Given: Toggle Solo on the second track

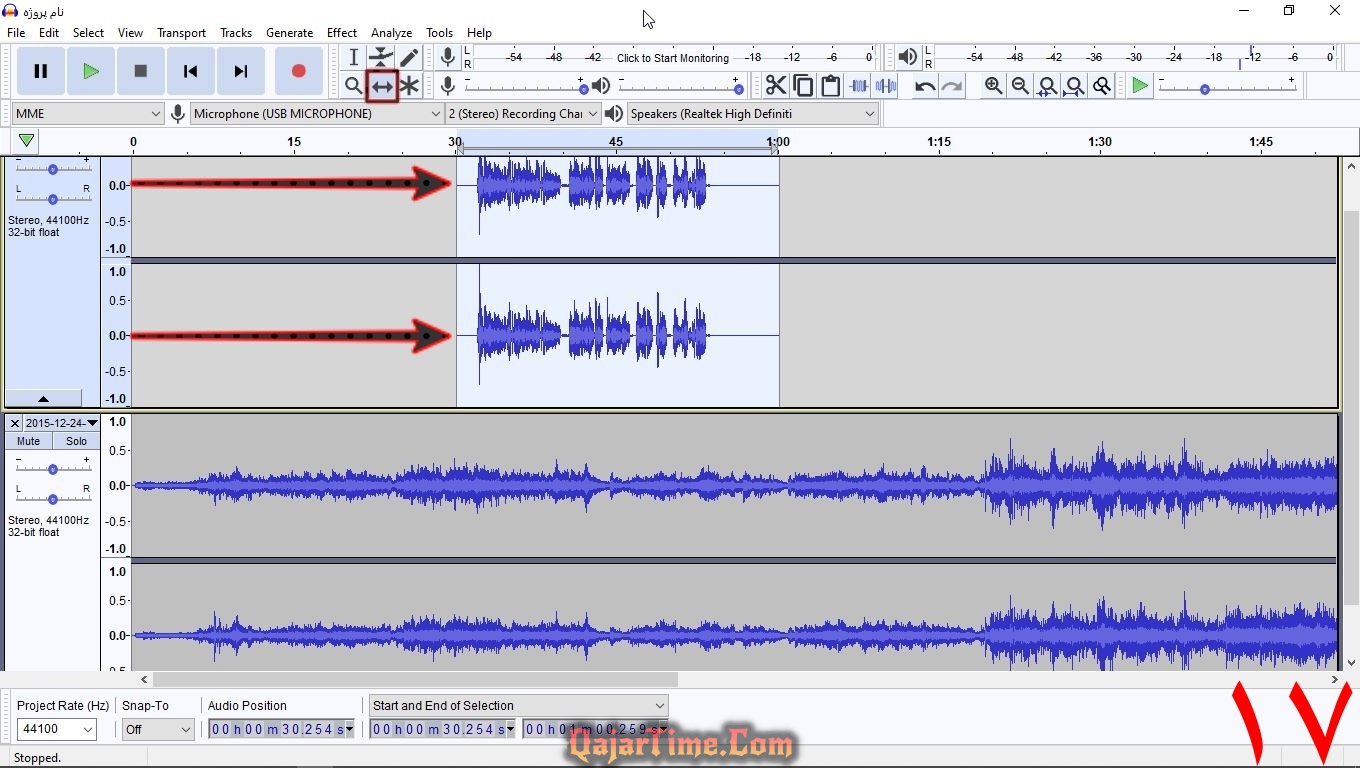Looking at the screenshot, I should coord(77,441).
